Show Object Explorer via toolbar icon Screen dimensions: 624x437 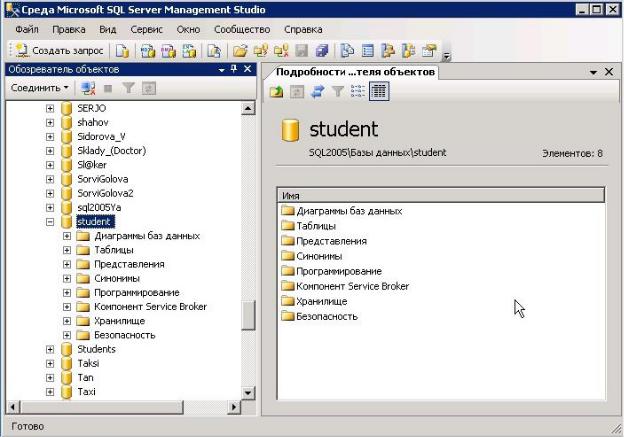point(388,51)
